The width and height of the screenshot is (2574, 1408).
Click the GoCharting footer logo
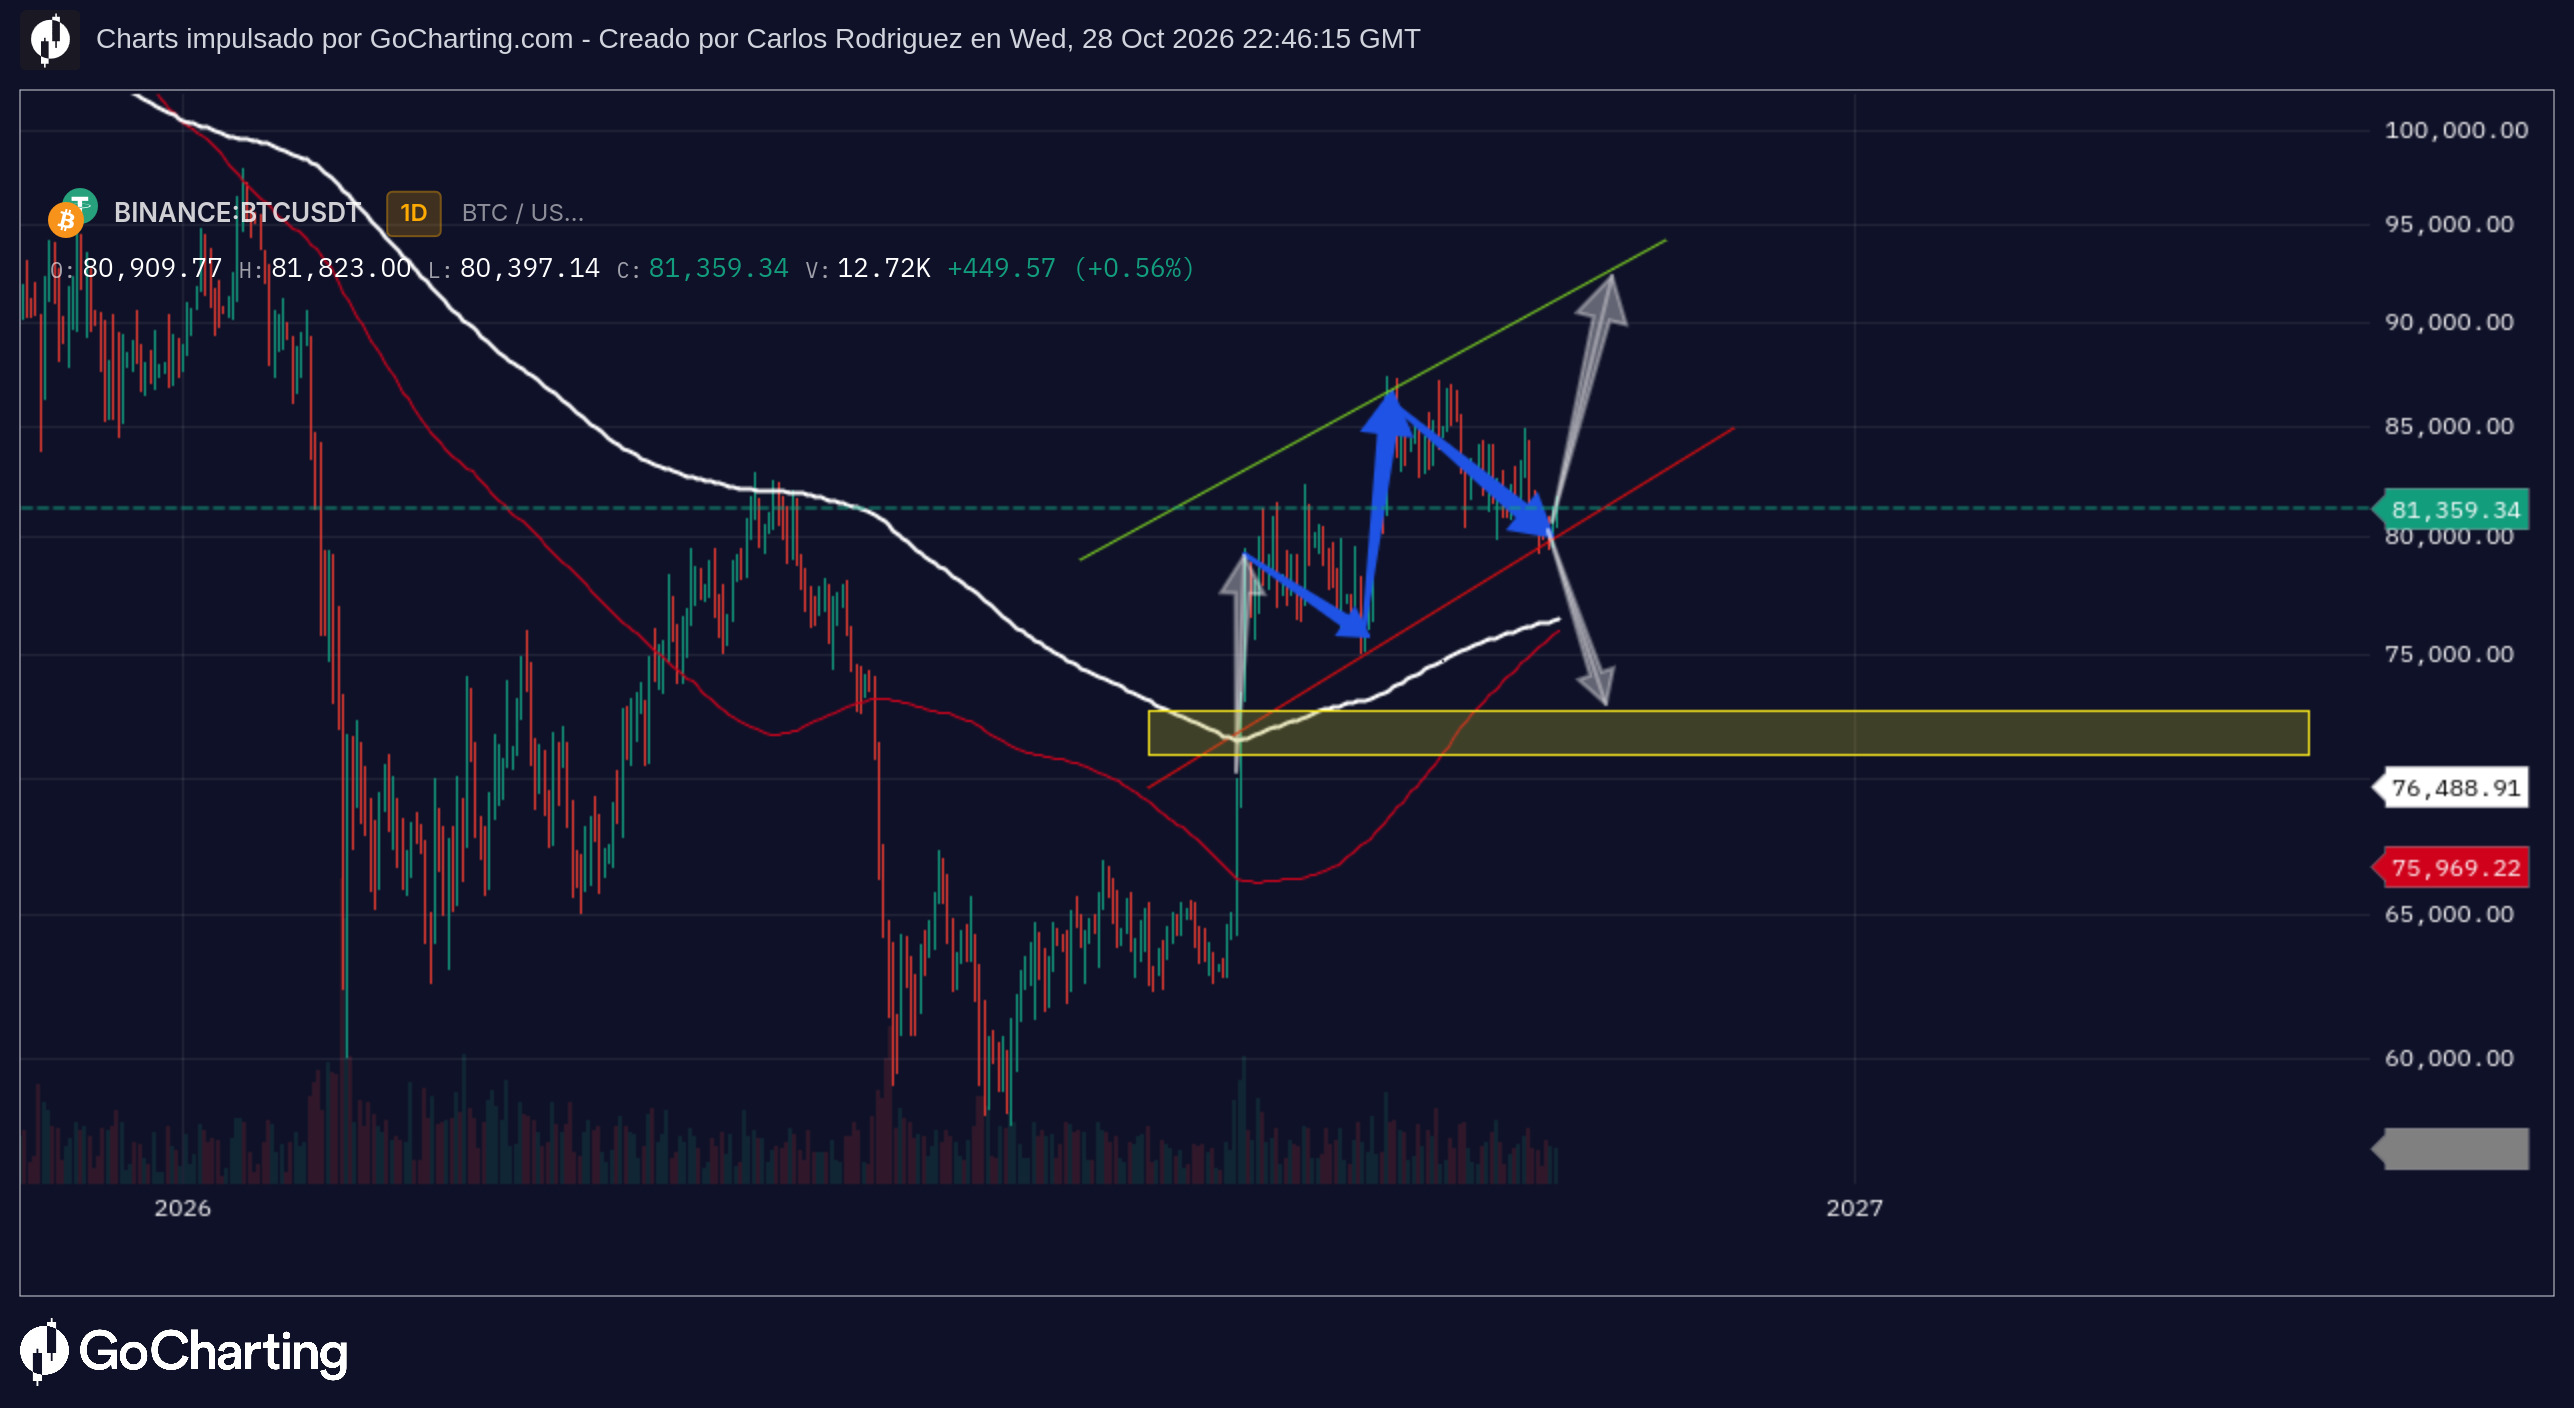(x=184, y=1352)
